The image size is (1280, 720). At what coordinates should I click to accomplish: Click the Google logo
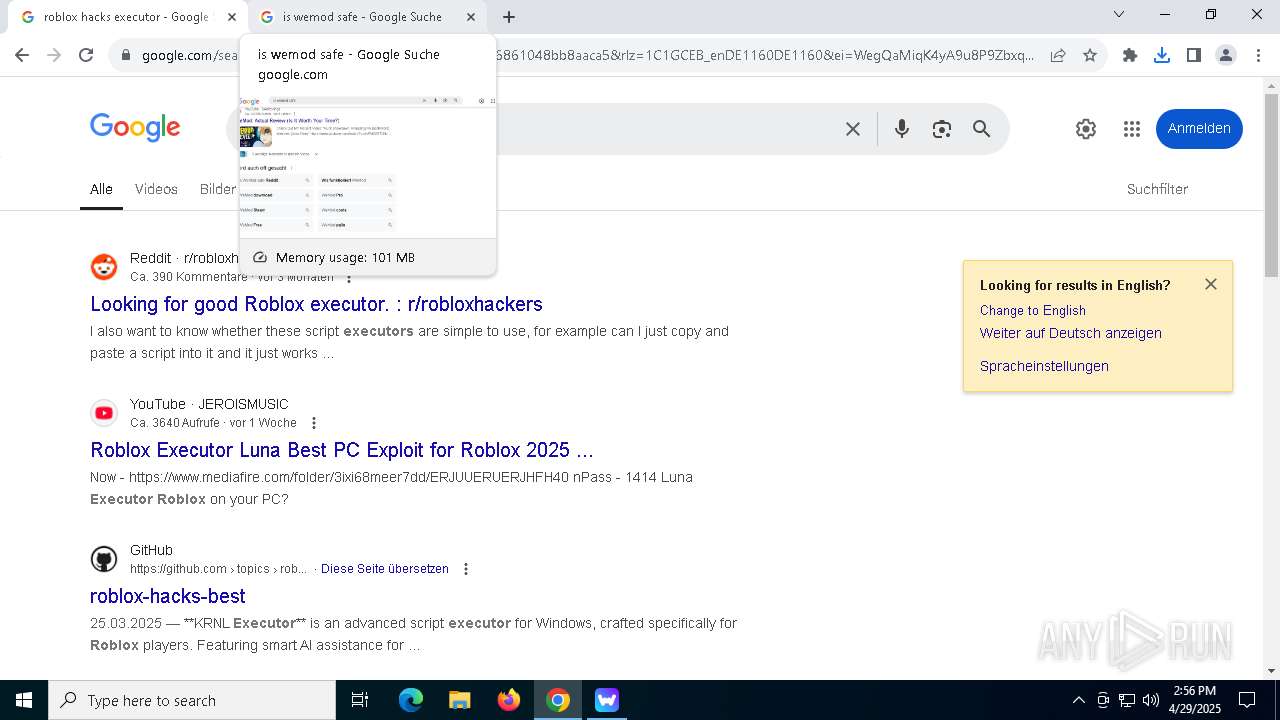[135, 127]
